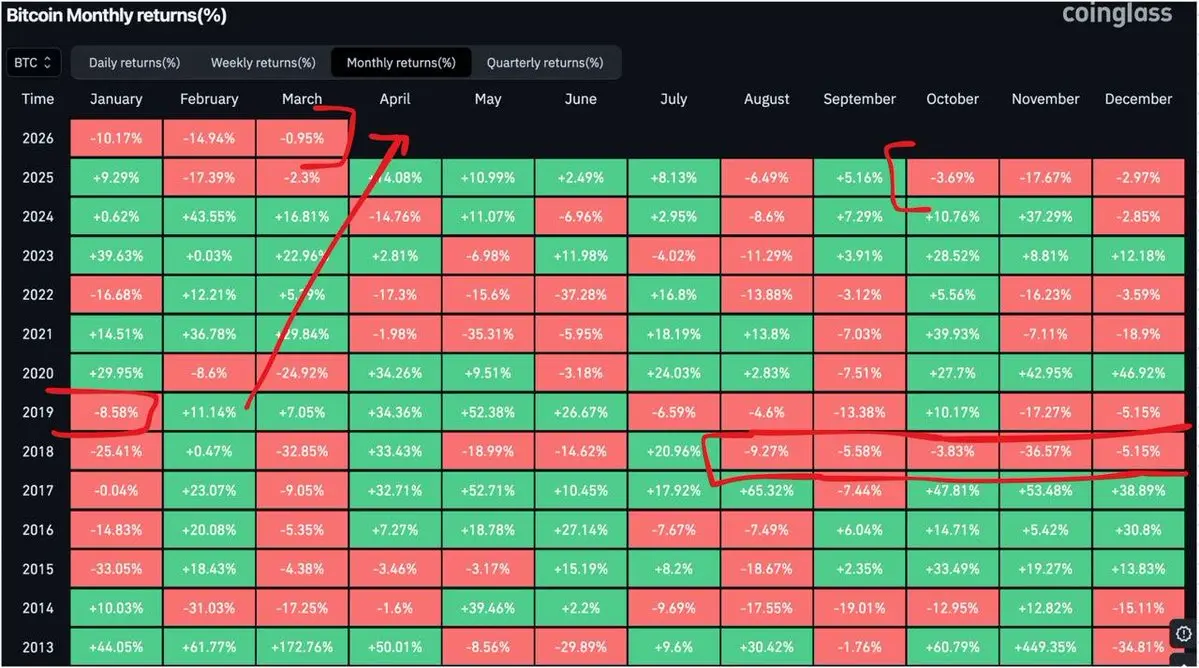The image size is (1199, 668).
Task: Click the -17.67% November 2025 cell
Action: click(x=1045, y=177)
